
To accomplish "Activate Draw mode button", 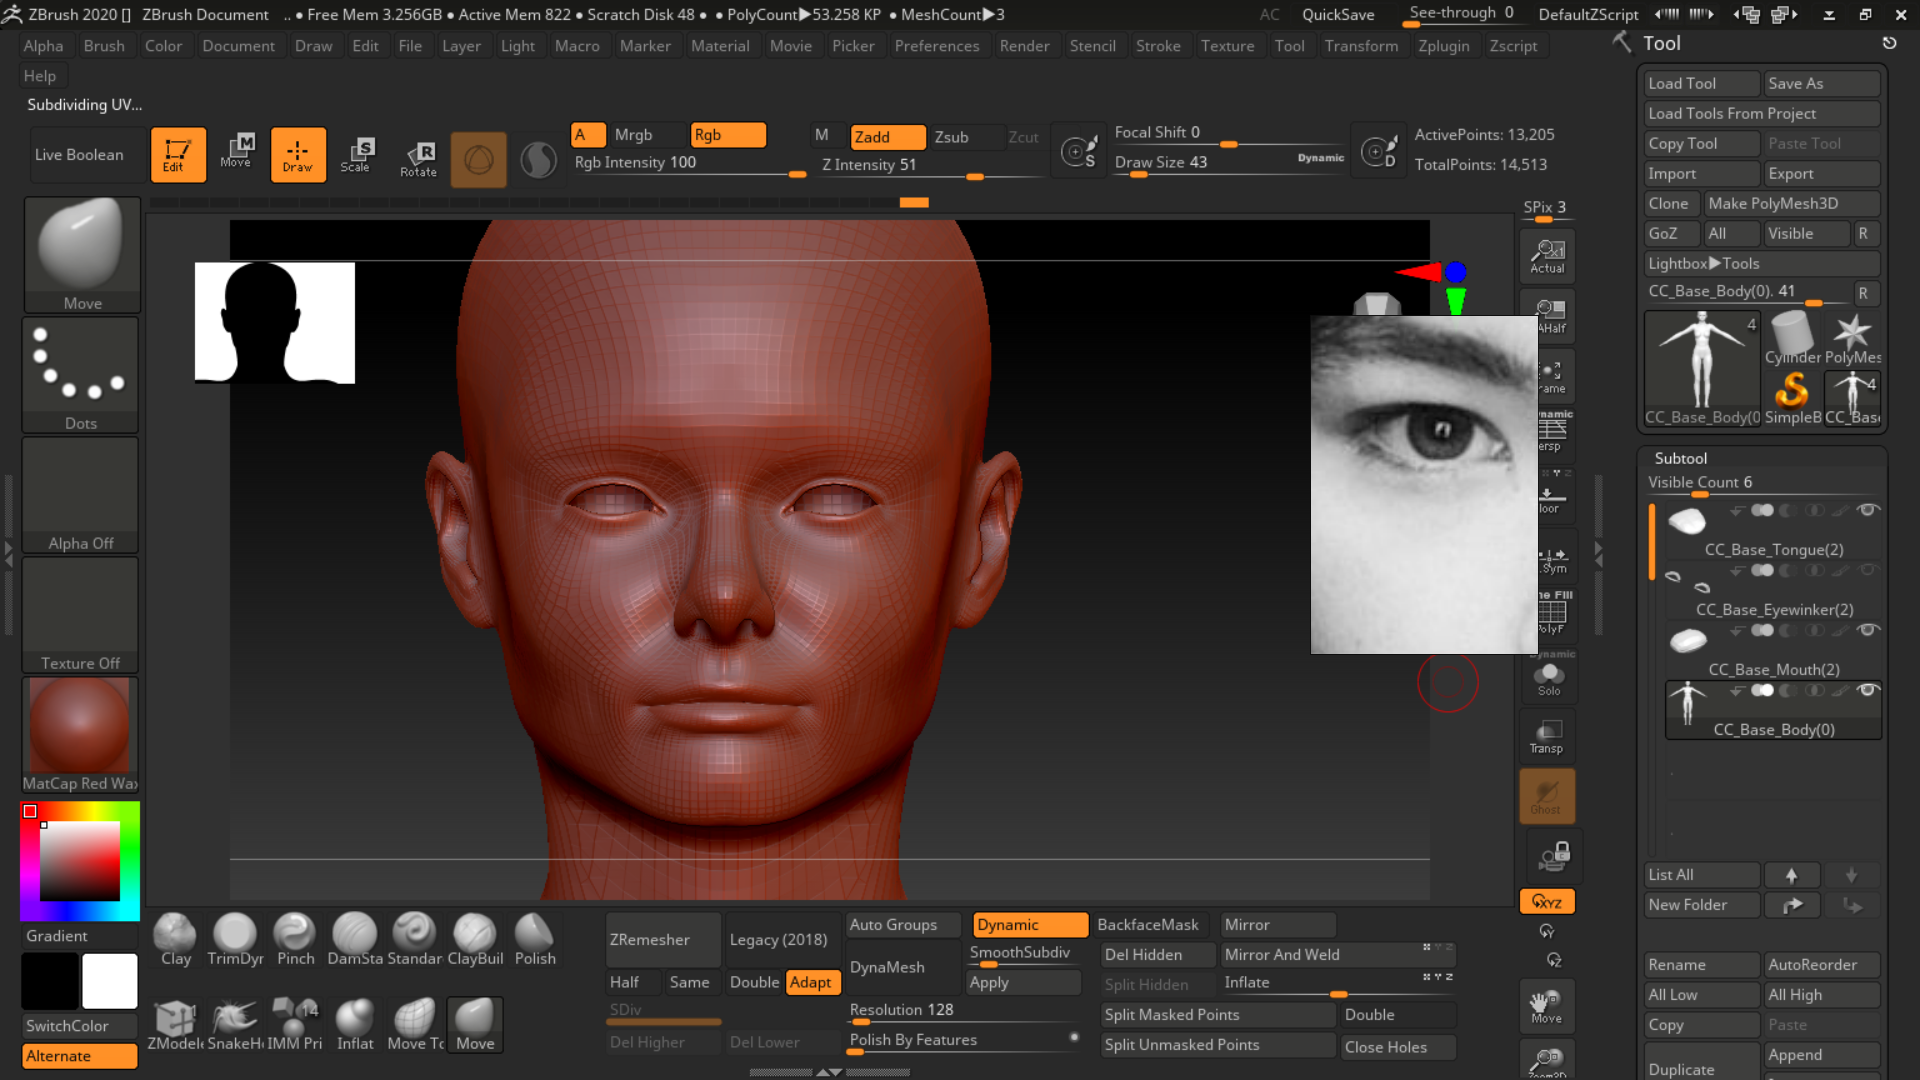I will (x=298, y=155).
